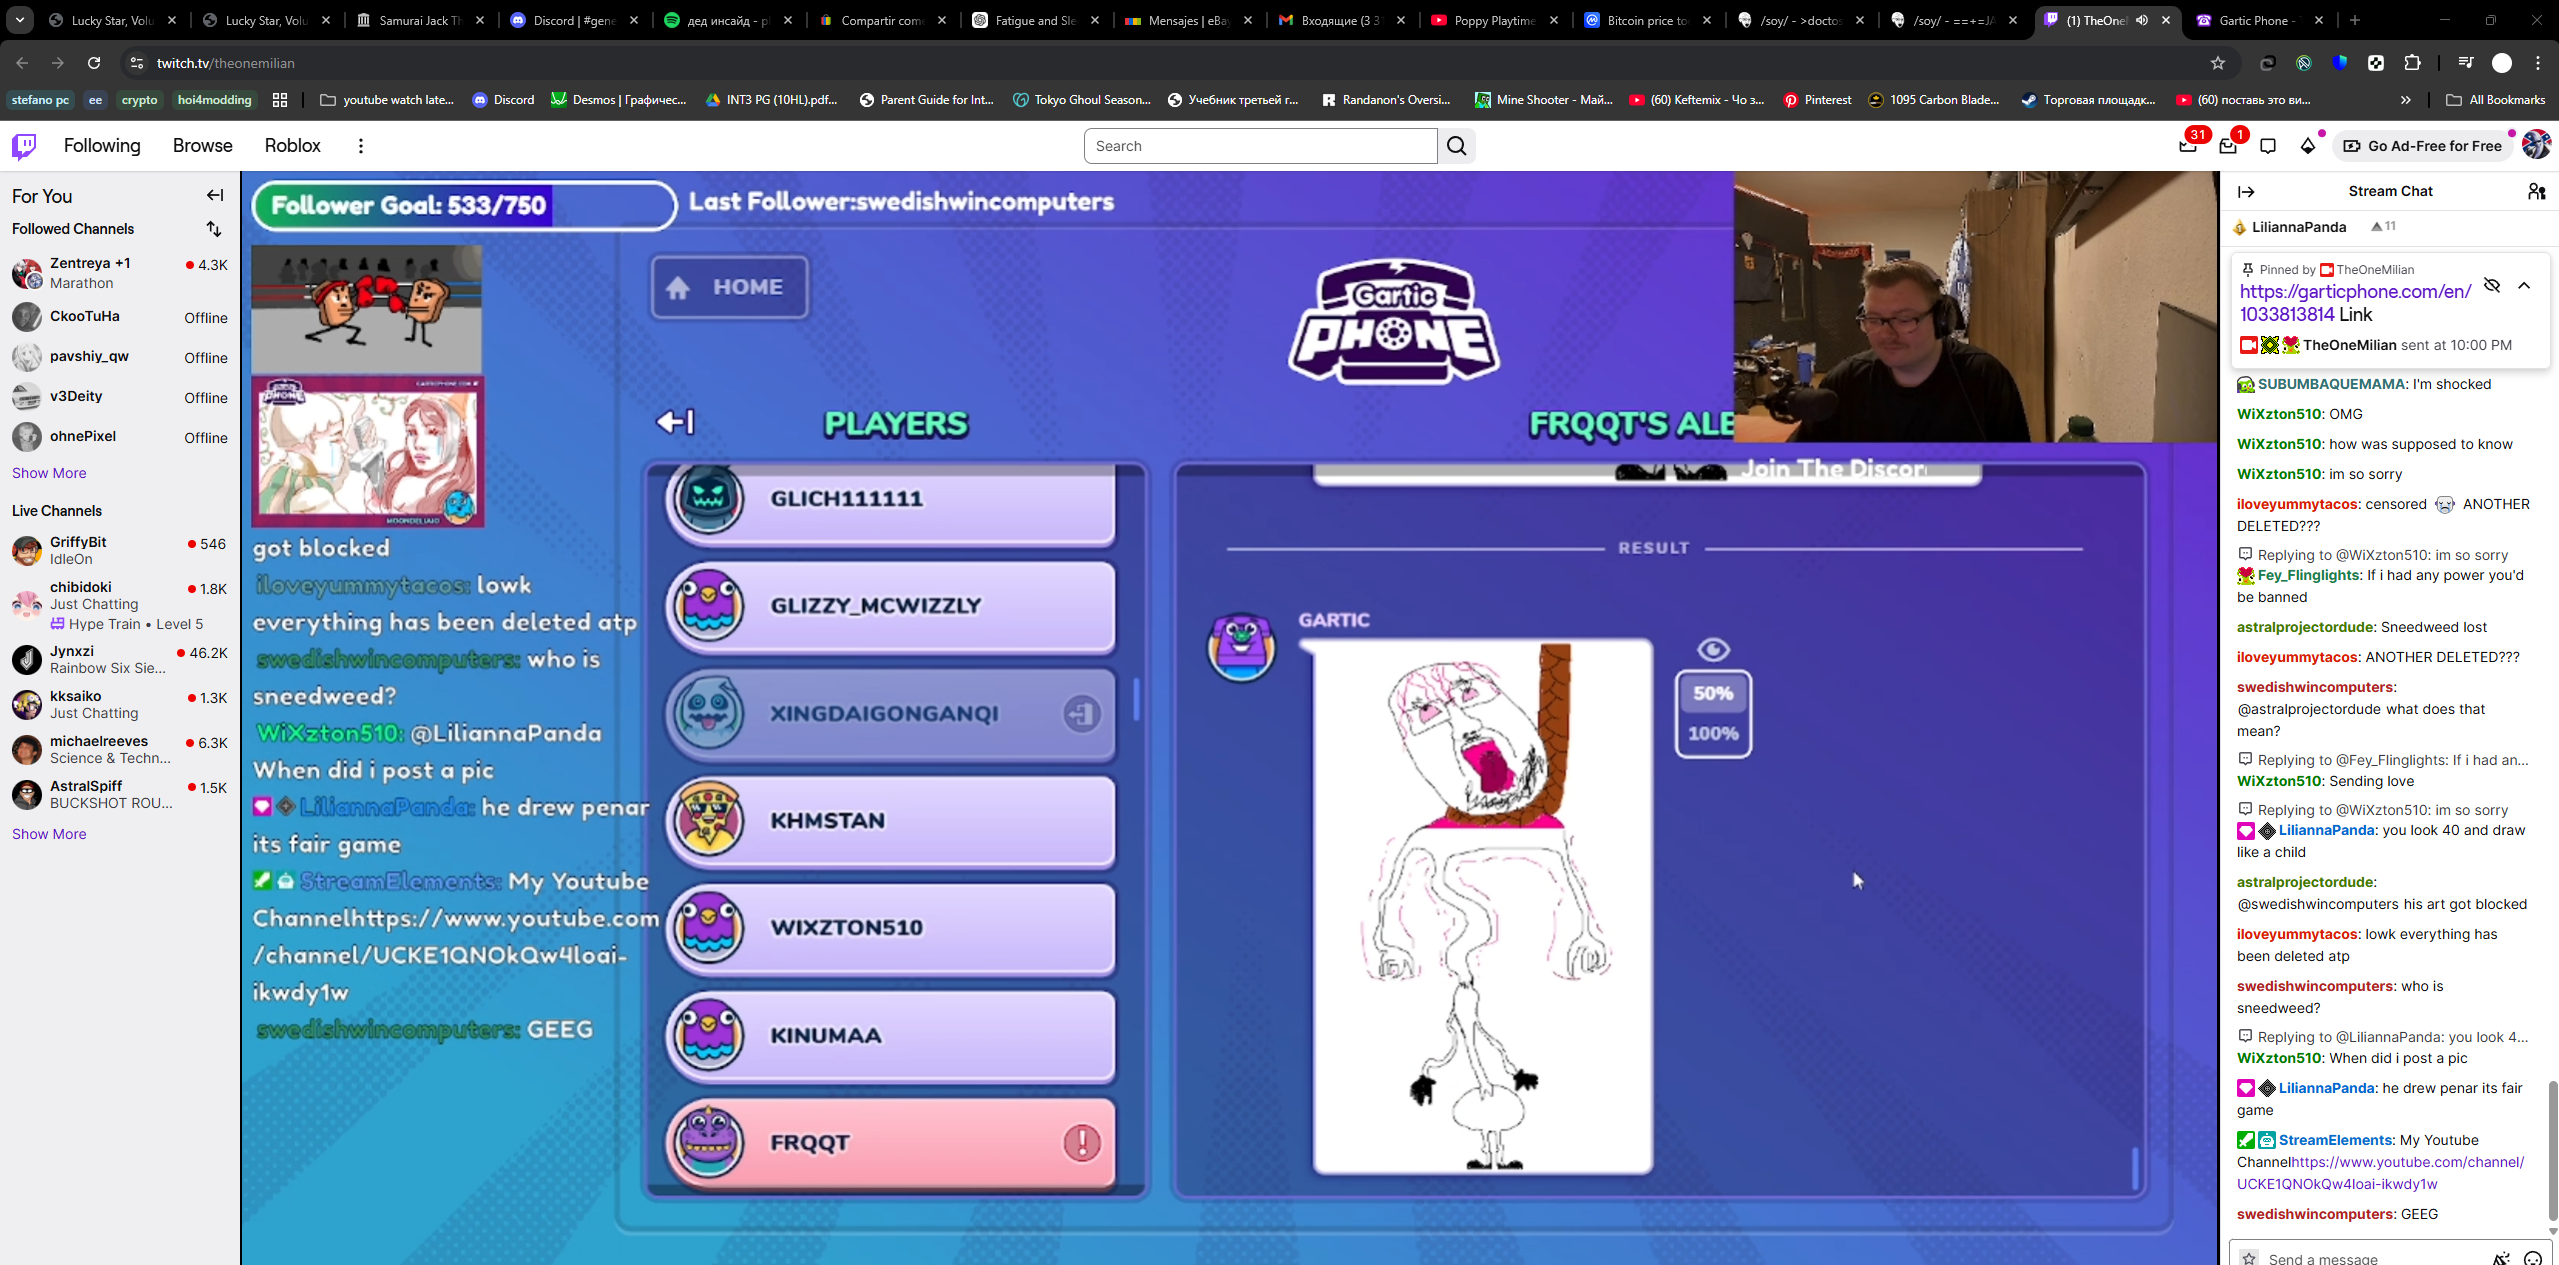Mute the TheOneMilian browser tab audio
This screenshot has width=2559, height=1265.
click(x=2142, y=20)
